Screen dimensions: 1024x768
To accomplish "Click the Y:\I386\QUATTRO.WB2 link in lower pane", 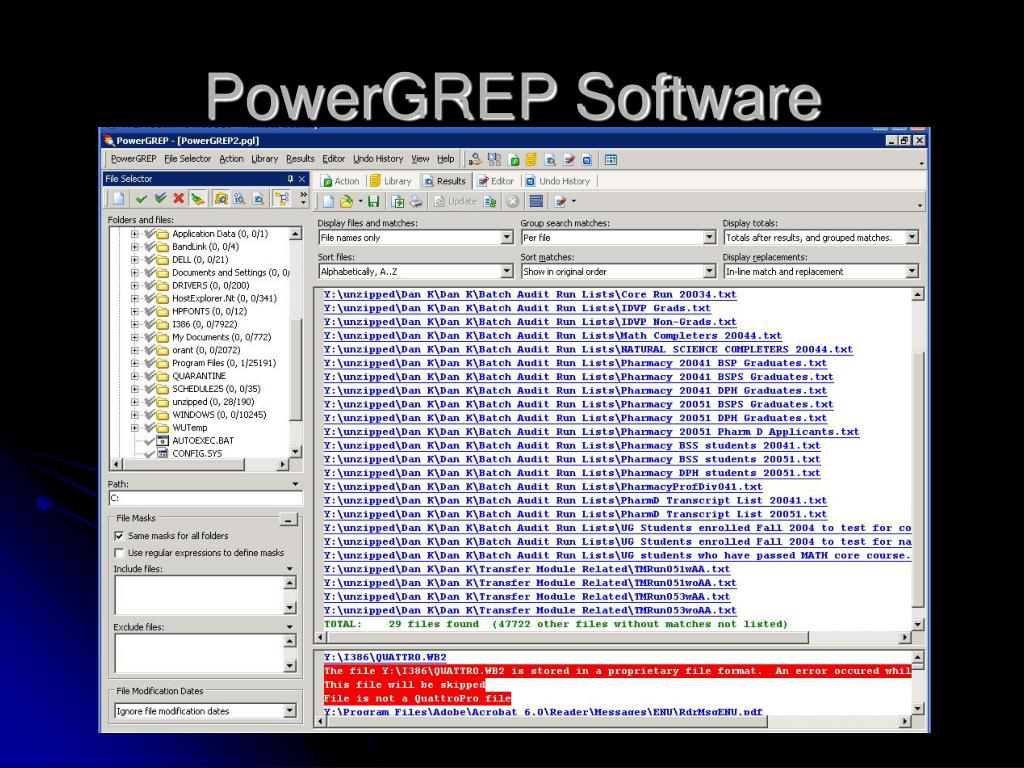I will 385,657.
